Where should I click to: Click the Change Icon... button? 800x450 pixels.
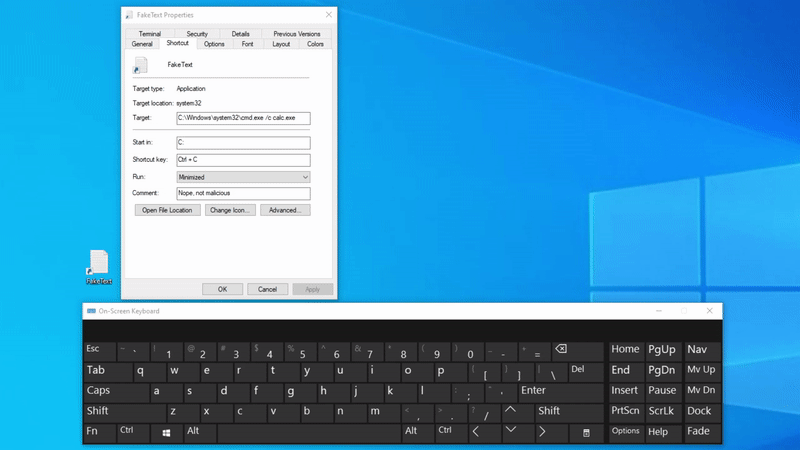230,210
